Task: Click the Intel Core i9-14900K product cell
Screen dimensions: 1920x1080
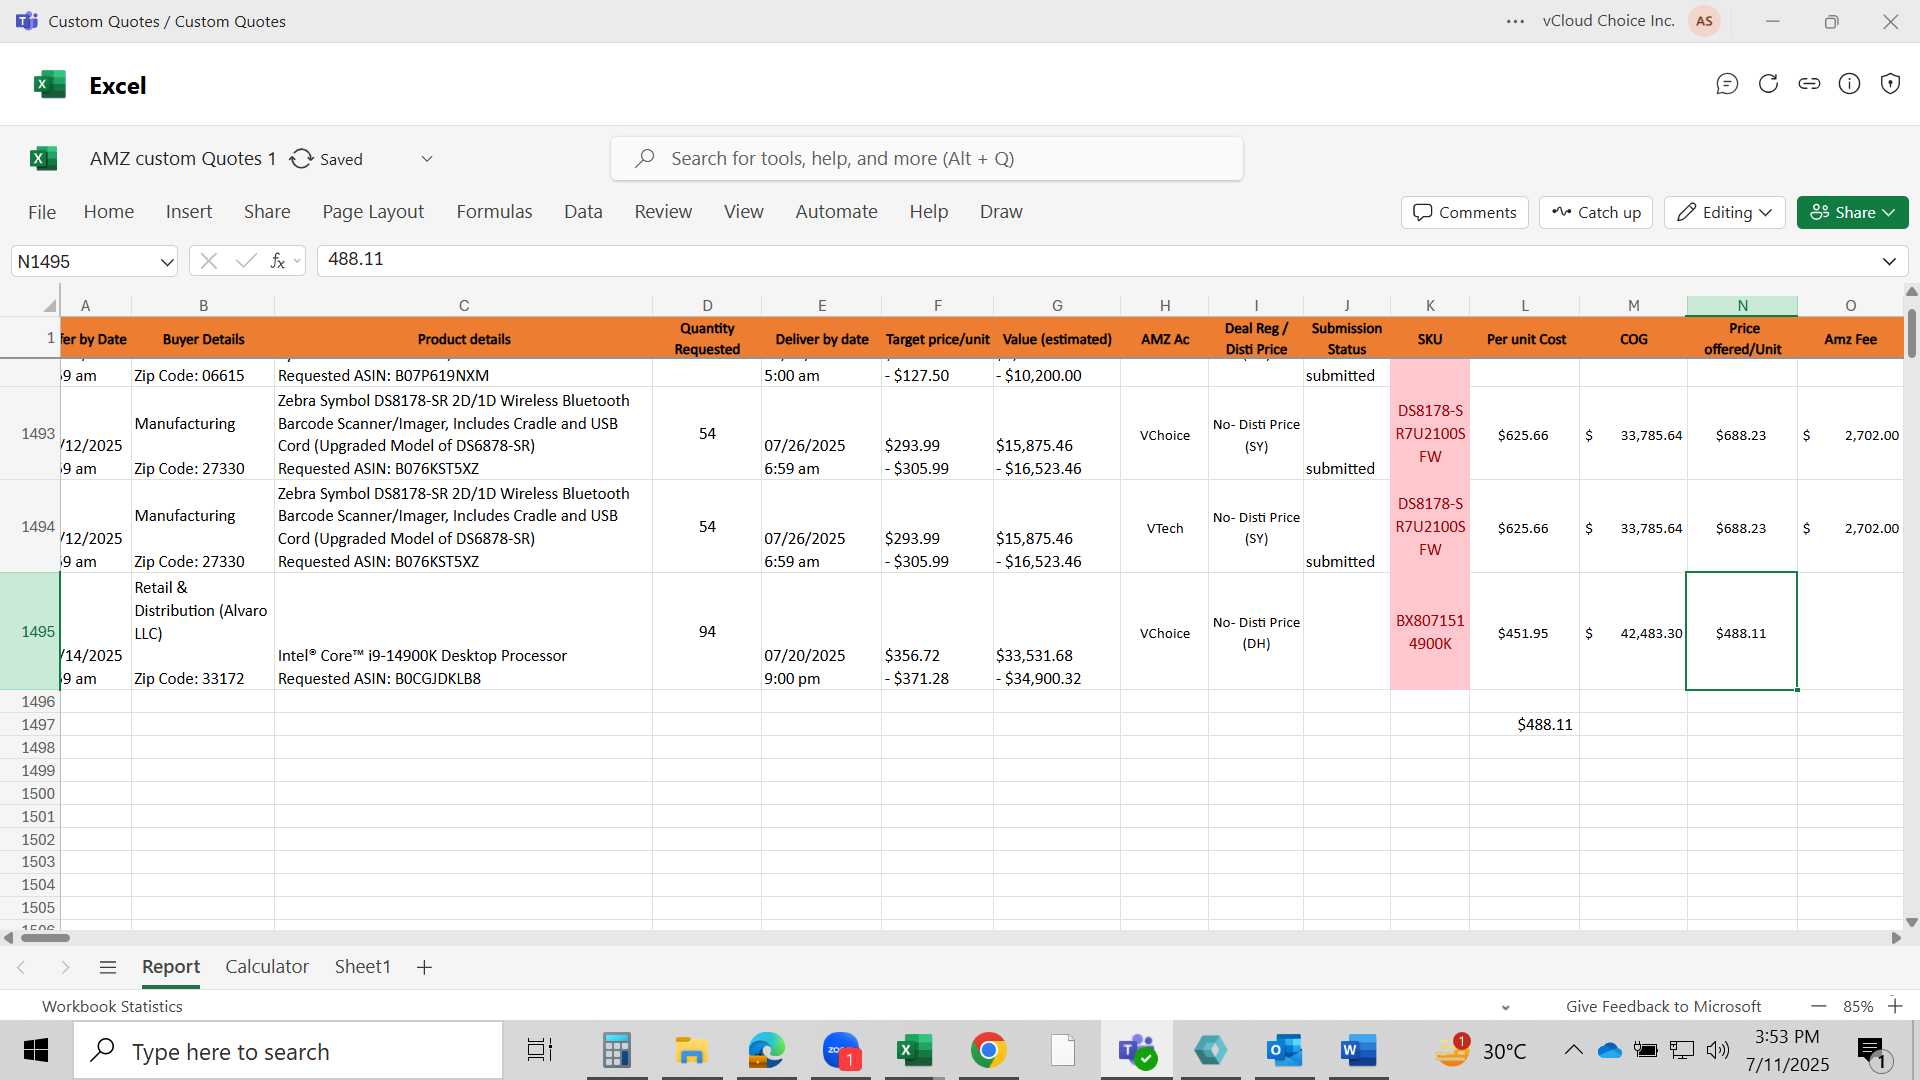Action: [464, 632]
